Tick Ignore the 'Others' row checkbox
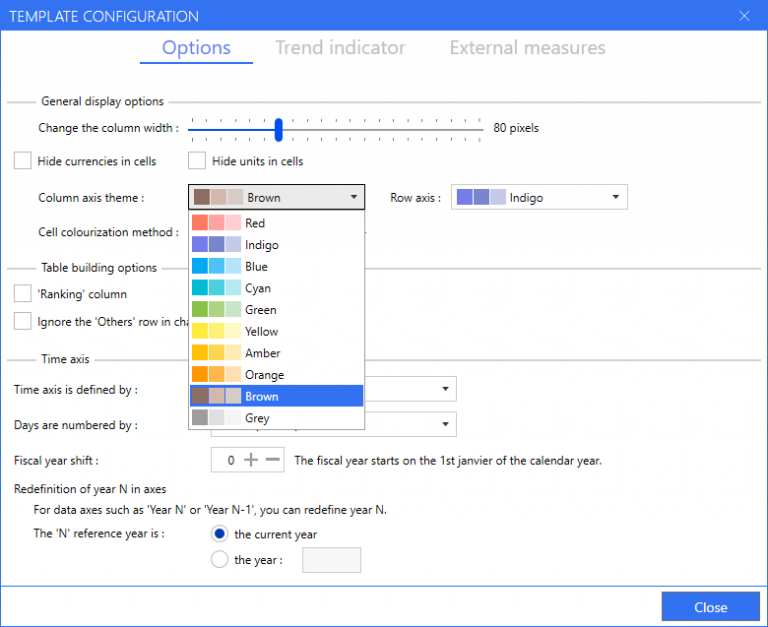 click(x=23, y=321)
